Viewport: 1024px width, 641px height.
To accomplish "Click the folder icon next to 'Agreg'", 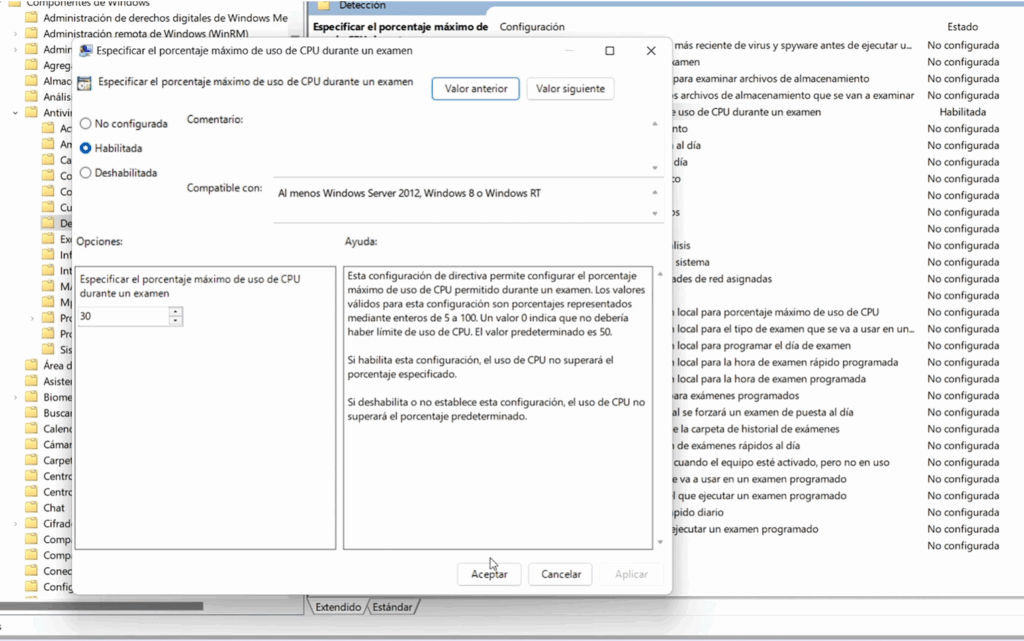I will [x=31, y=65].
